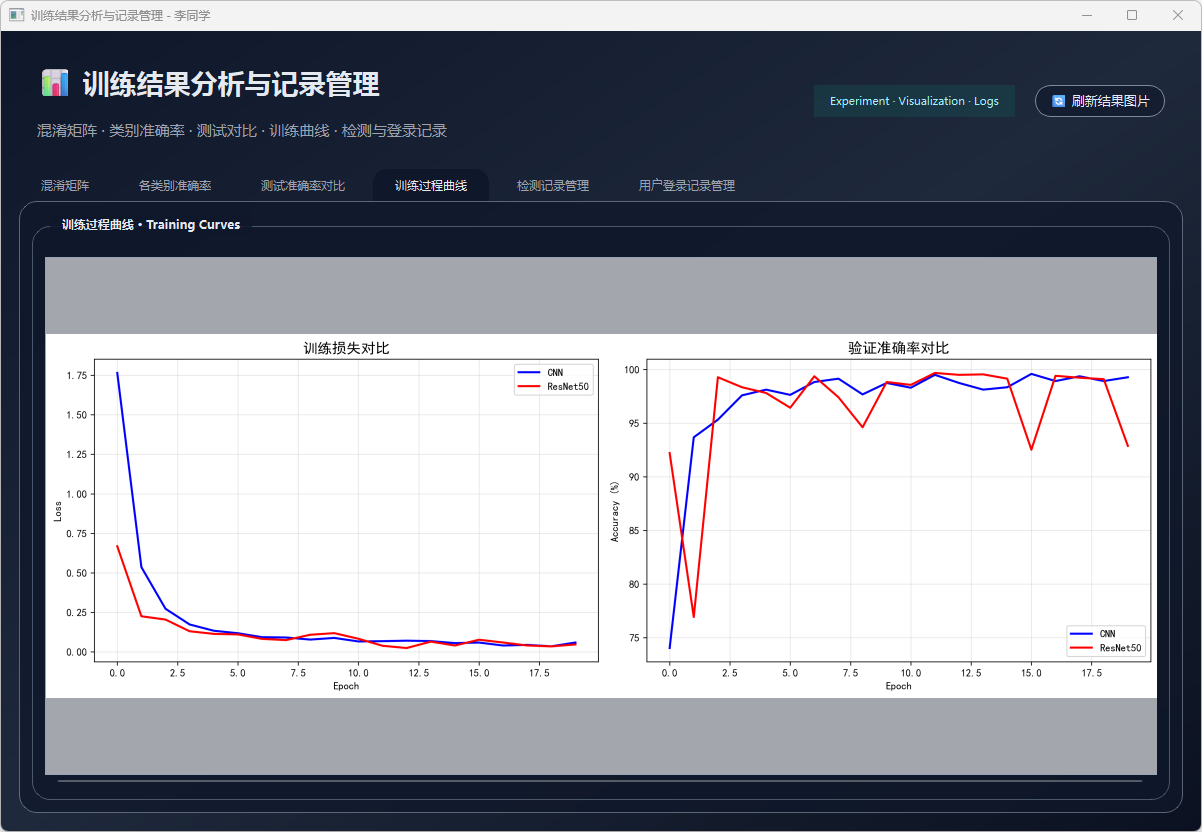Click the 训练过程曲线 · Training Curves group title

coord(151,225)
